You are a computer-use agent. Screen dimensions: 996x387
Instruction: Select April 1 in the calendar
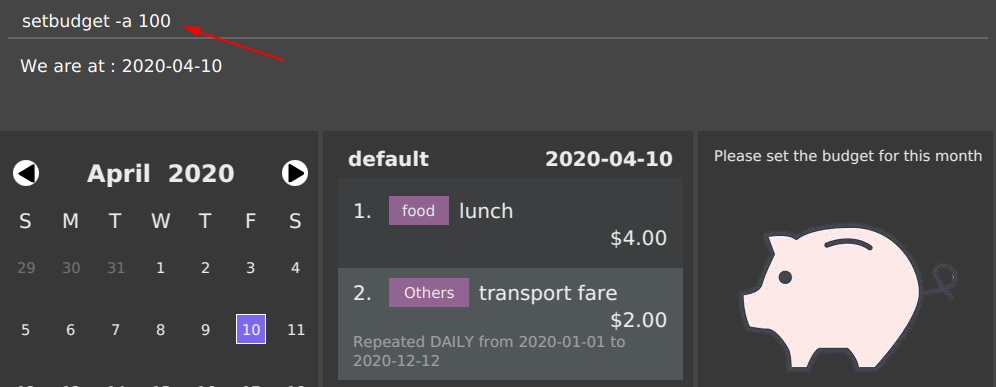point(161,268)
